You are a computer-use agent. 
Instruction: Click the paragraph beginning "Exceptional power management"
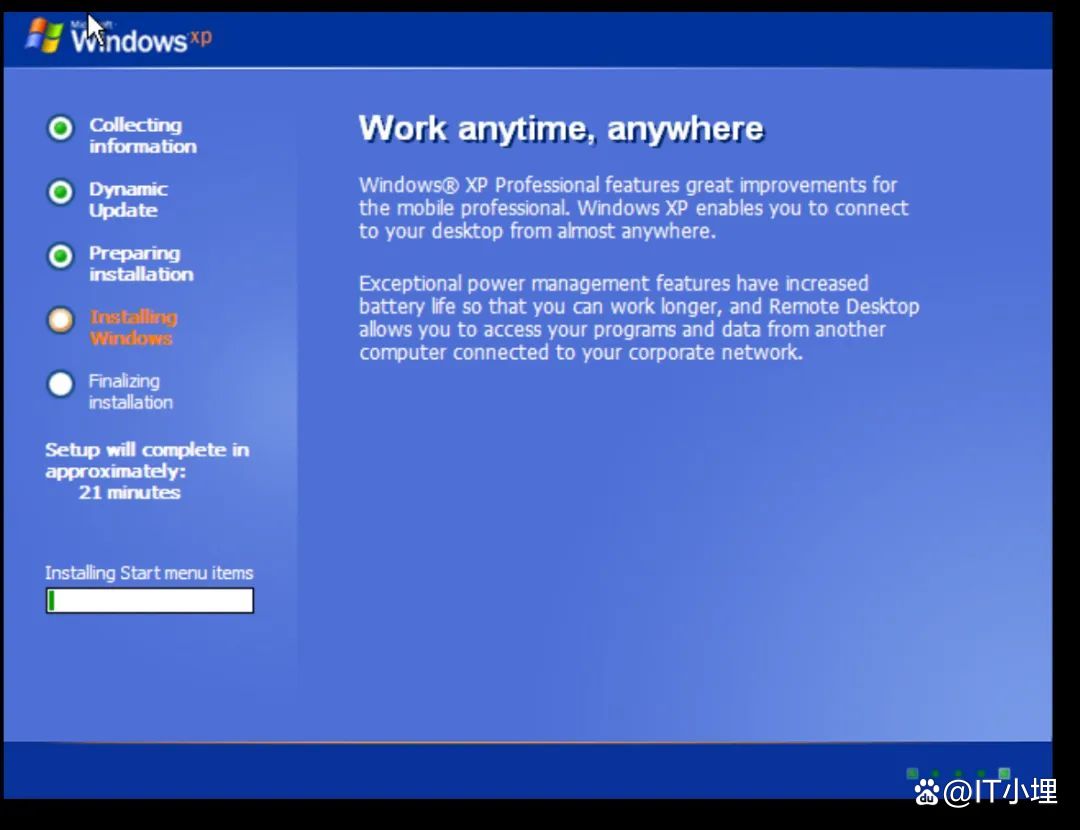click(639, 318)
